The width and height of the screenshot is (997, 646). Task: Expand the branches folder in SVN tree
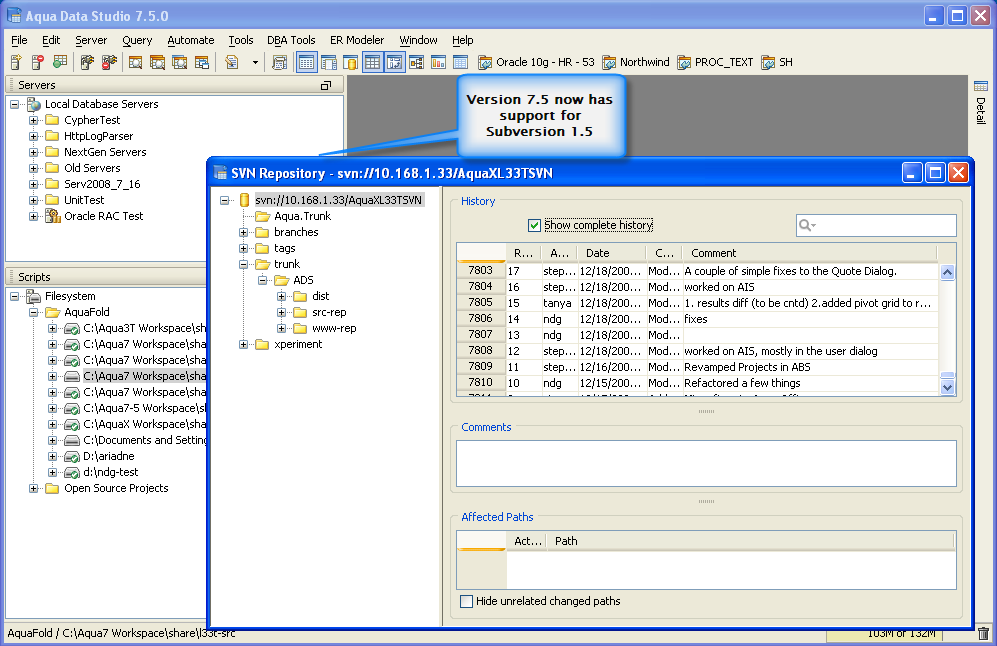click(244, 233)
